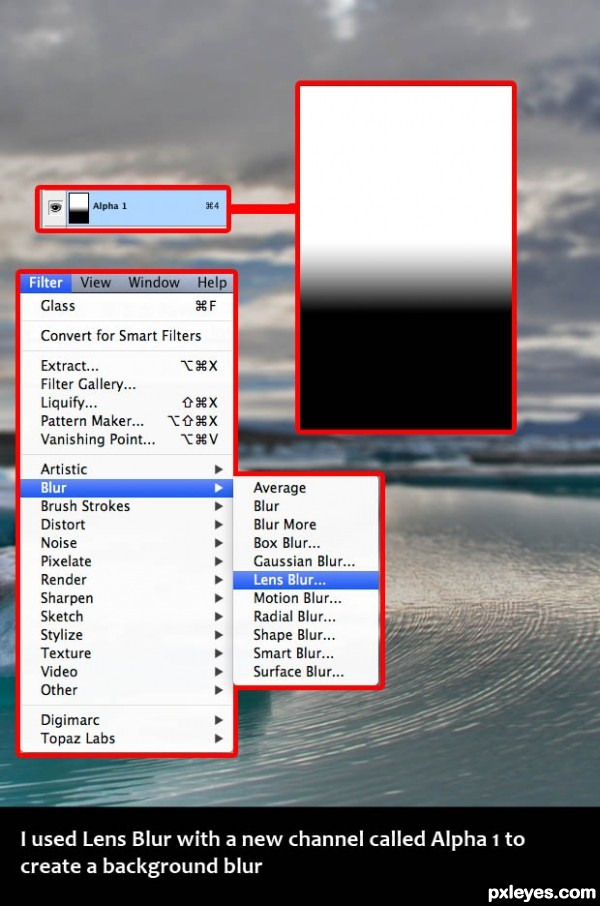This screenshot has height=906, width=600.
Task: Apply the Average blur
Action: 306,488
